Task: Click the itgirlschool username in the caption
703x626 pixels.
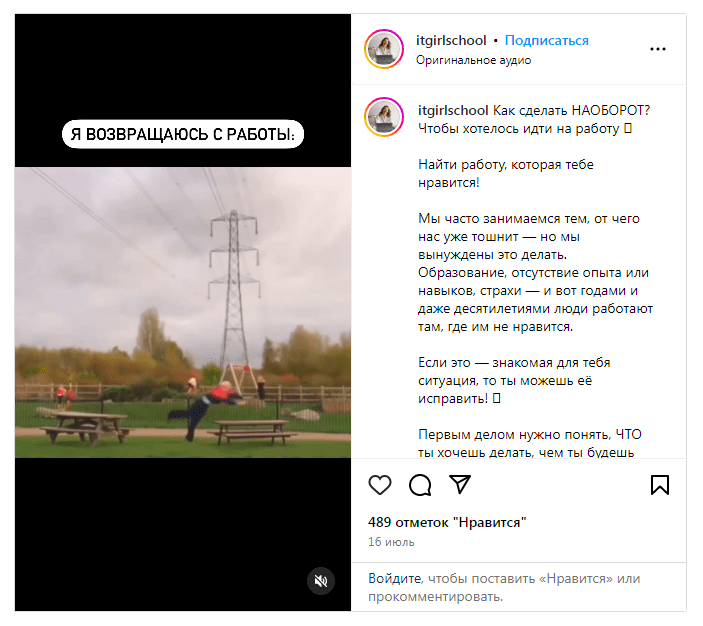Action: coord(453,110)
